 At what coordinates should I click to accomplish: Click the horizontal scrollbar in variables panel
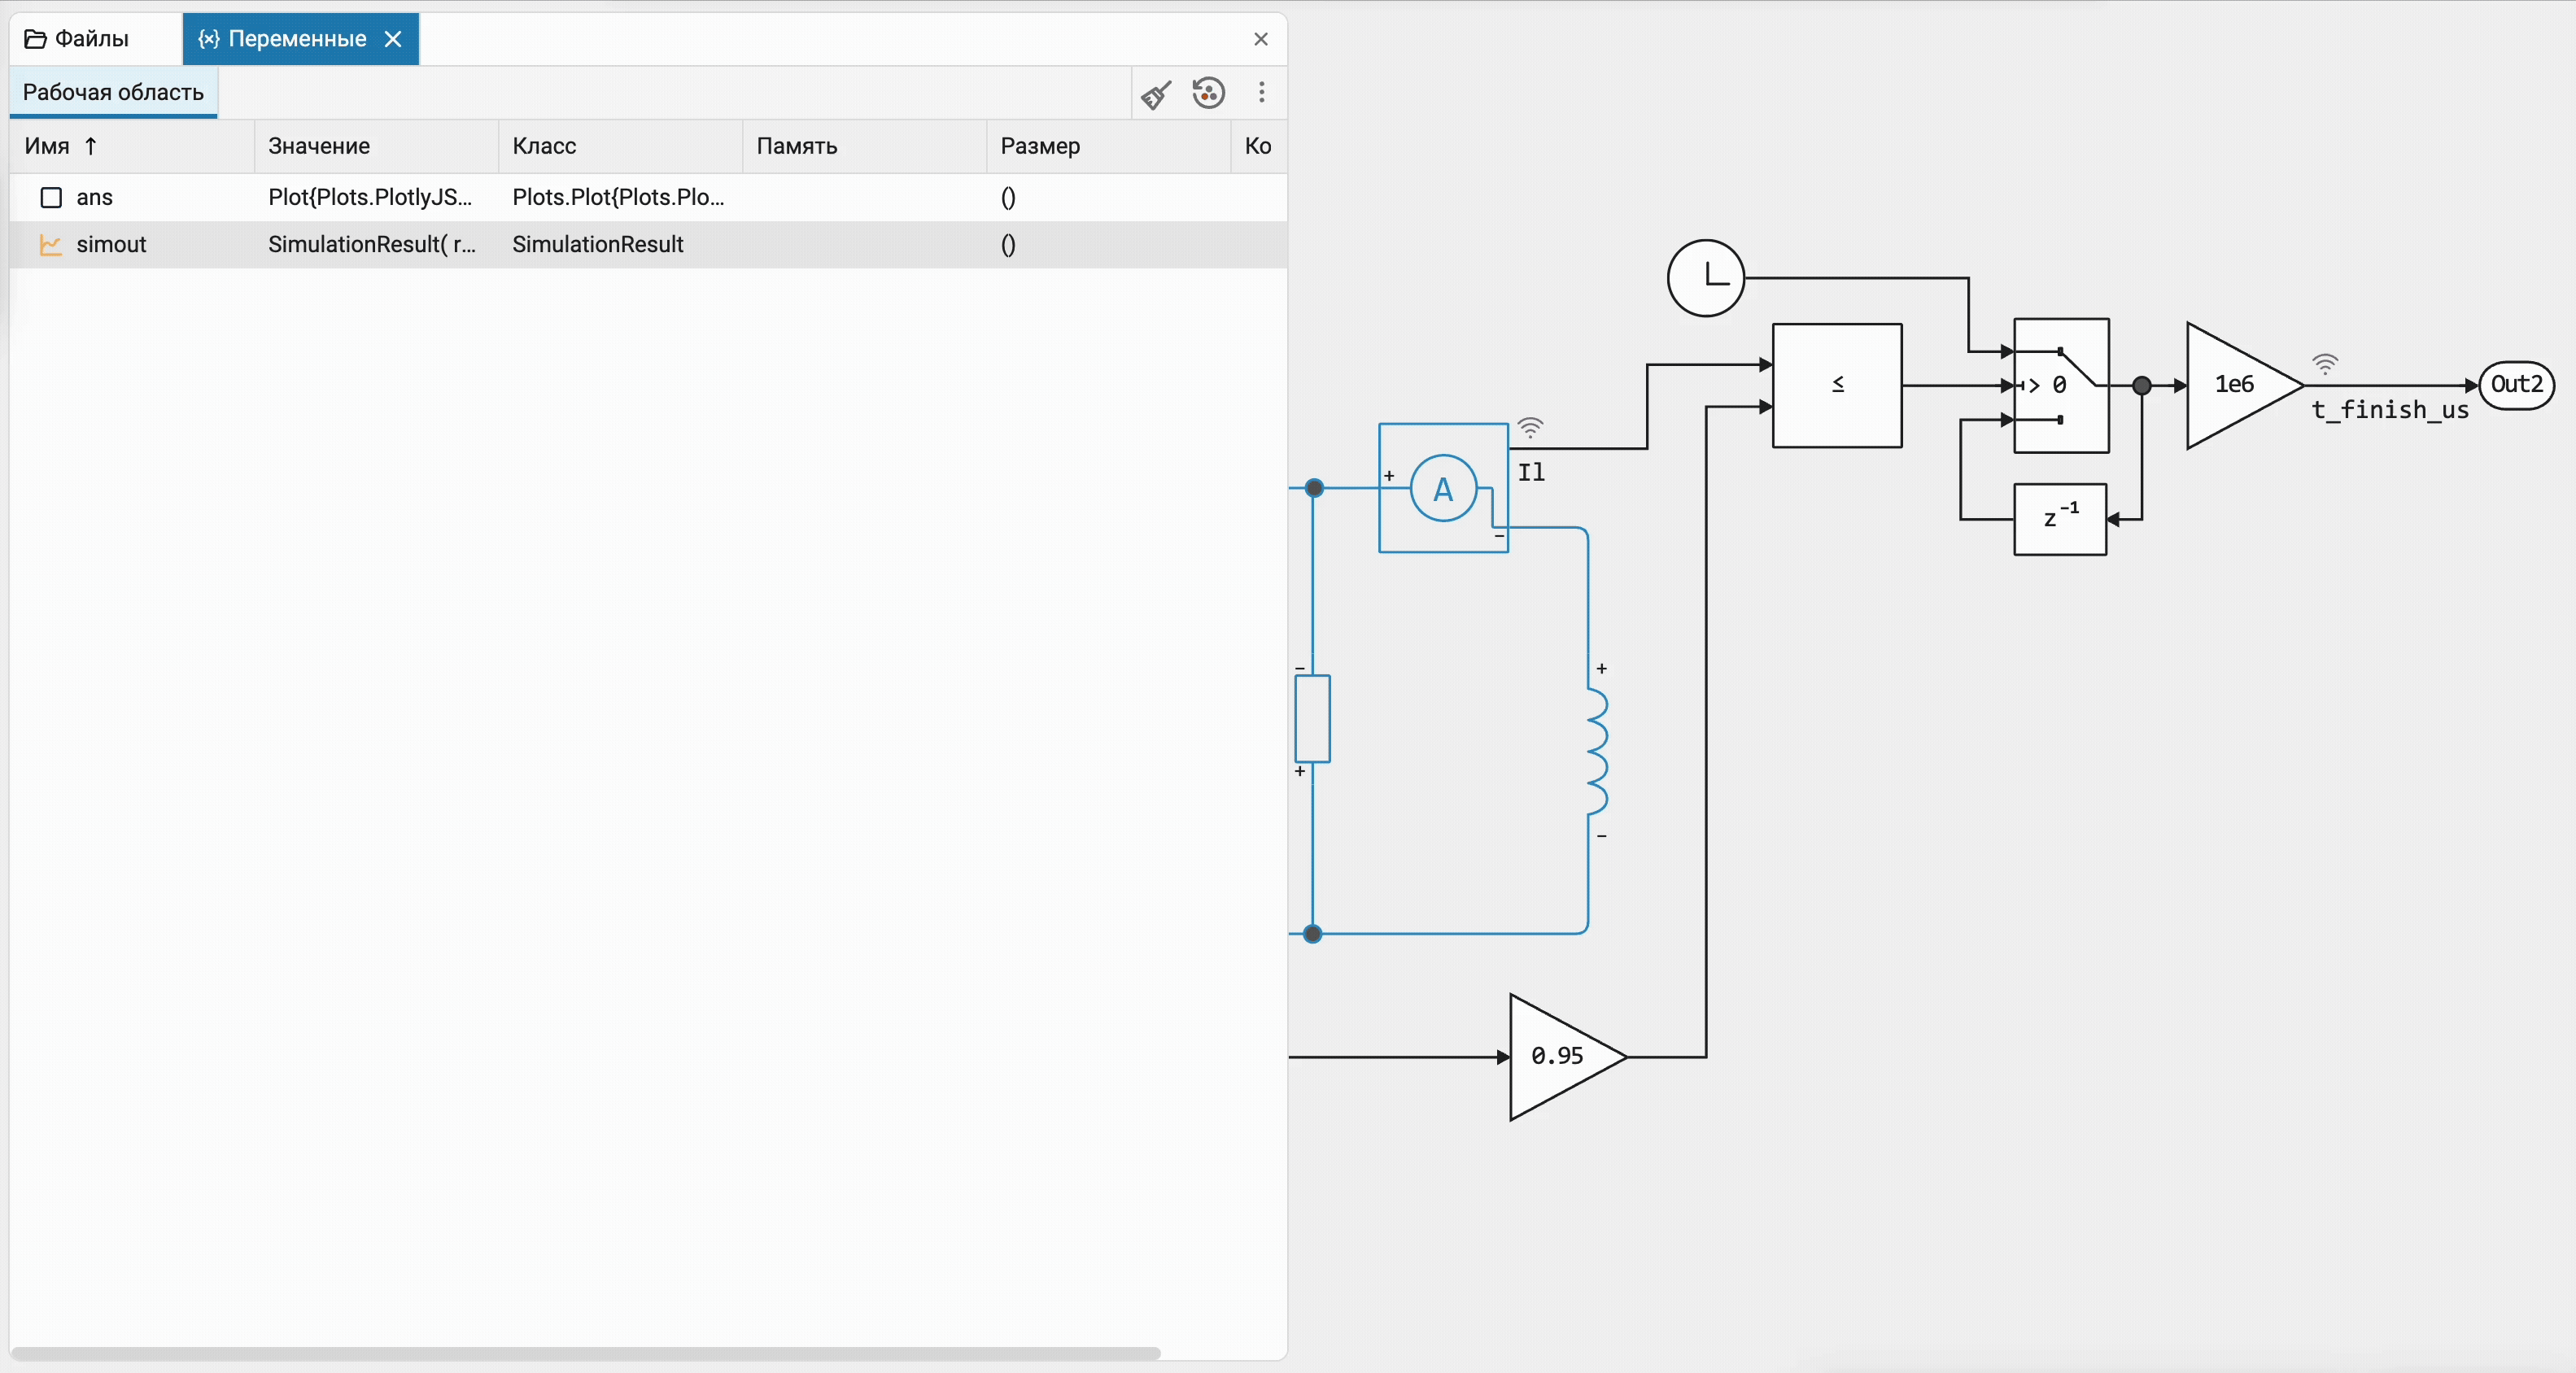pos(585,1353)
